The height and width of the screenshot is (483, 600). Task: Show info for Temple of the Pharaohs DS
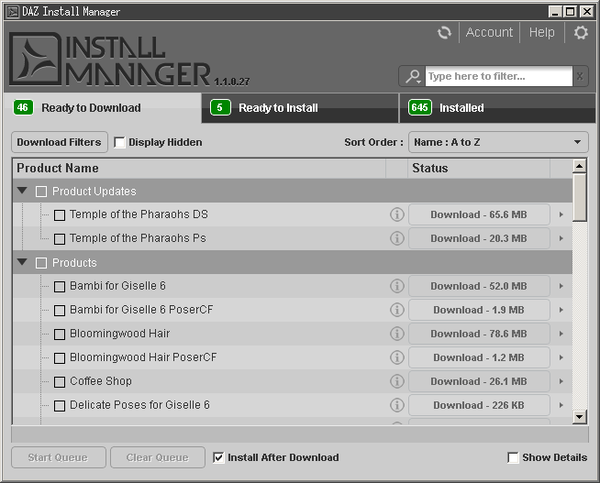(x=397, y=214)
